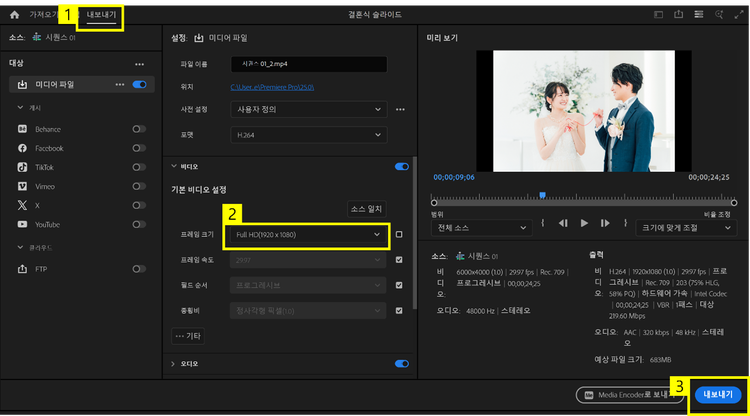750x416 pixels.
Task: Open 미디어 파일 row options dots
Action: [120, 85]
